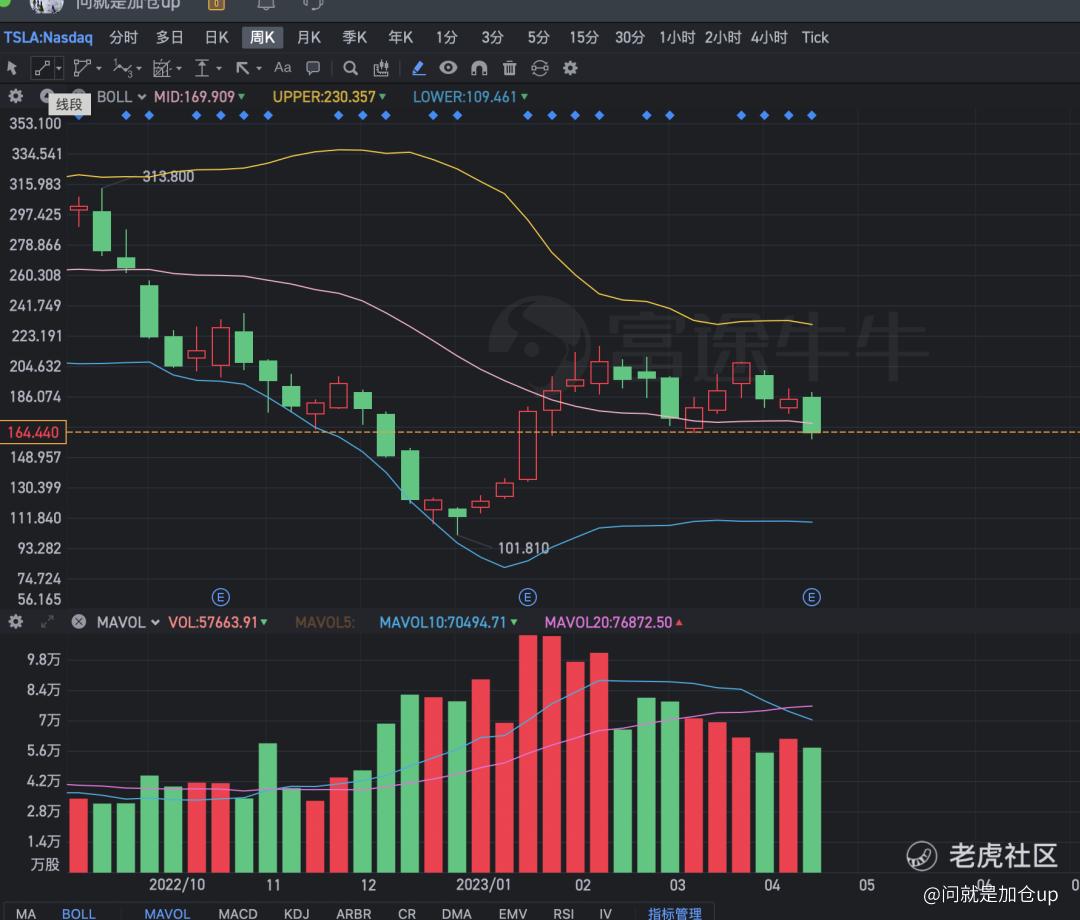Image resolution: width=1080 pixels, height=920 pixels.
Task: Click the magnifier zoom tool
Action: point(351,68)
